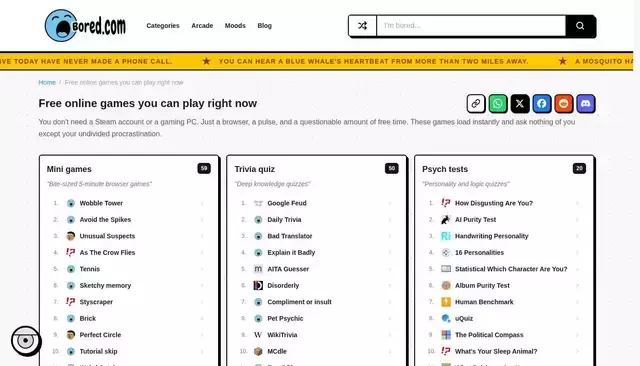640x366 pixels.
Task: Click the Perfect Circle face icon
Action: click(71, 335)
